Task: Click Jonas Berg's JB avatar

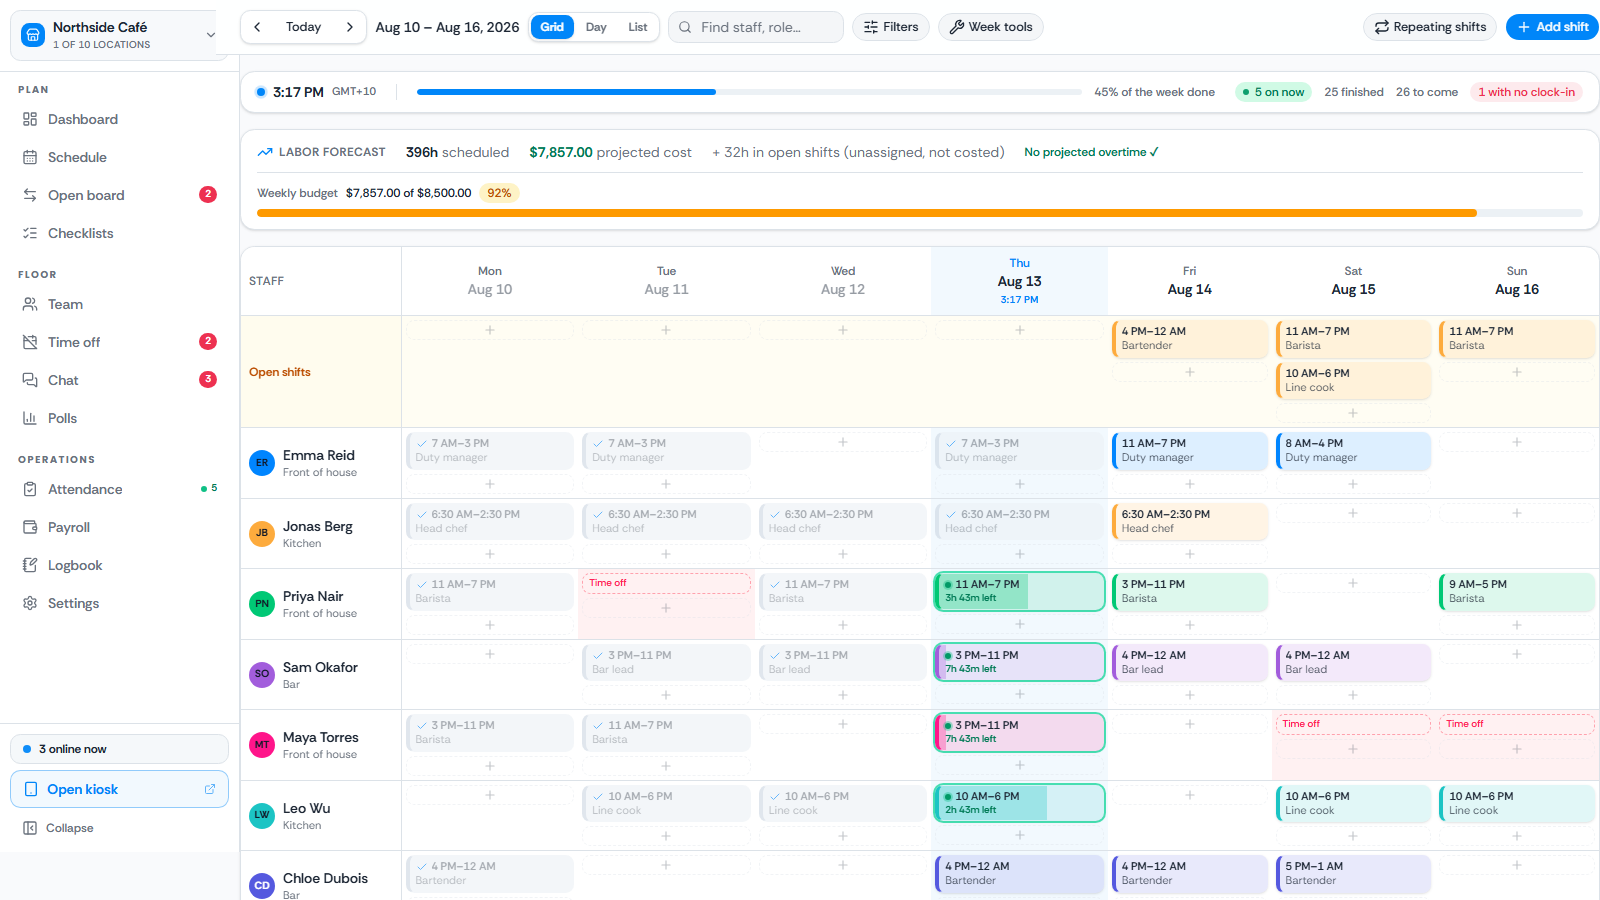Action: (x=262, y=533)
